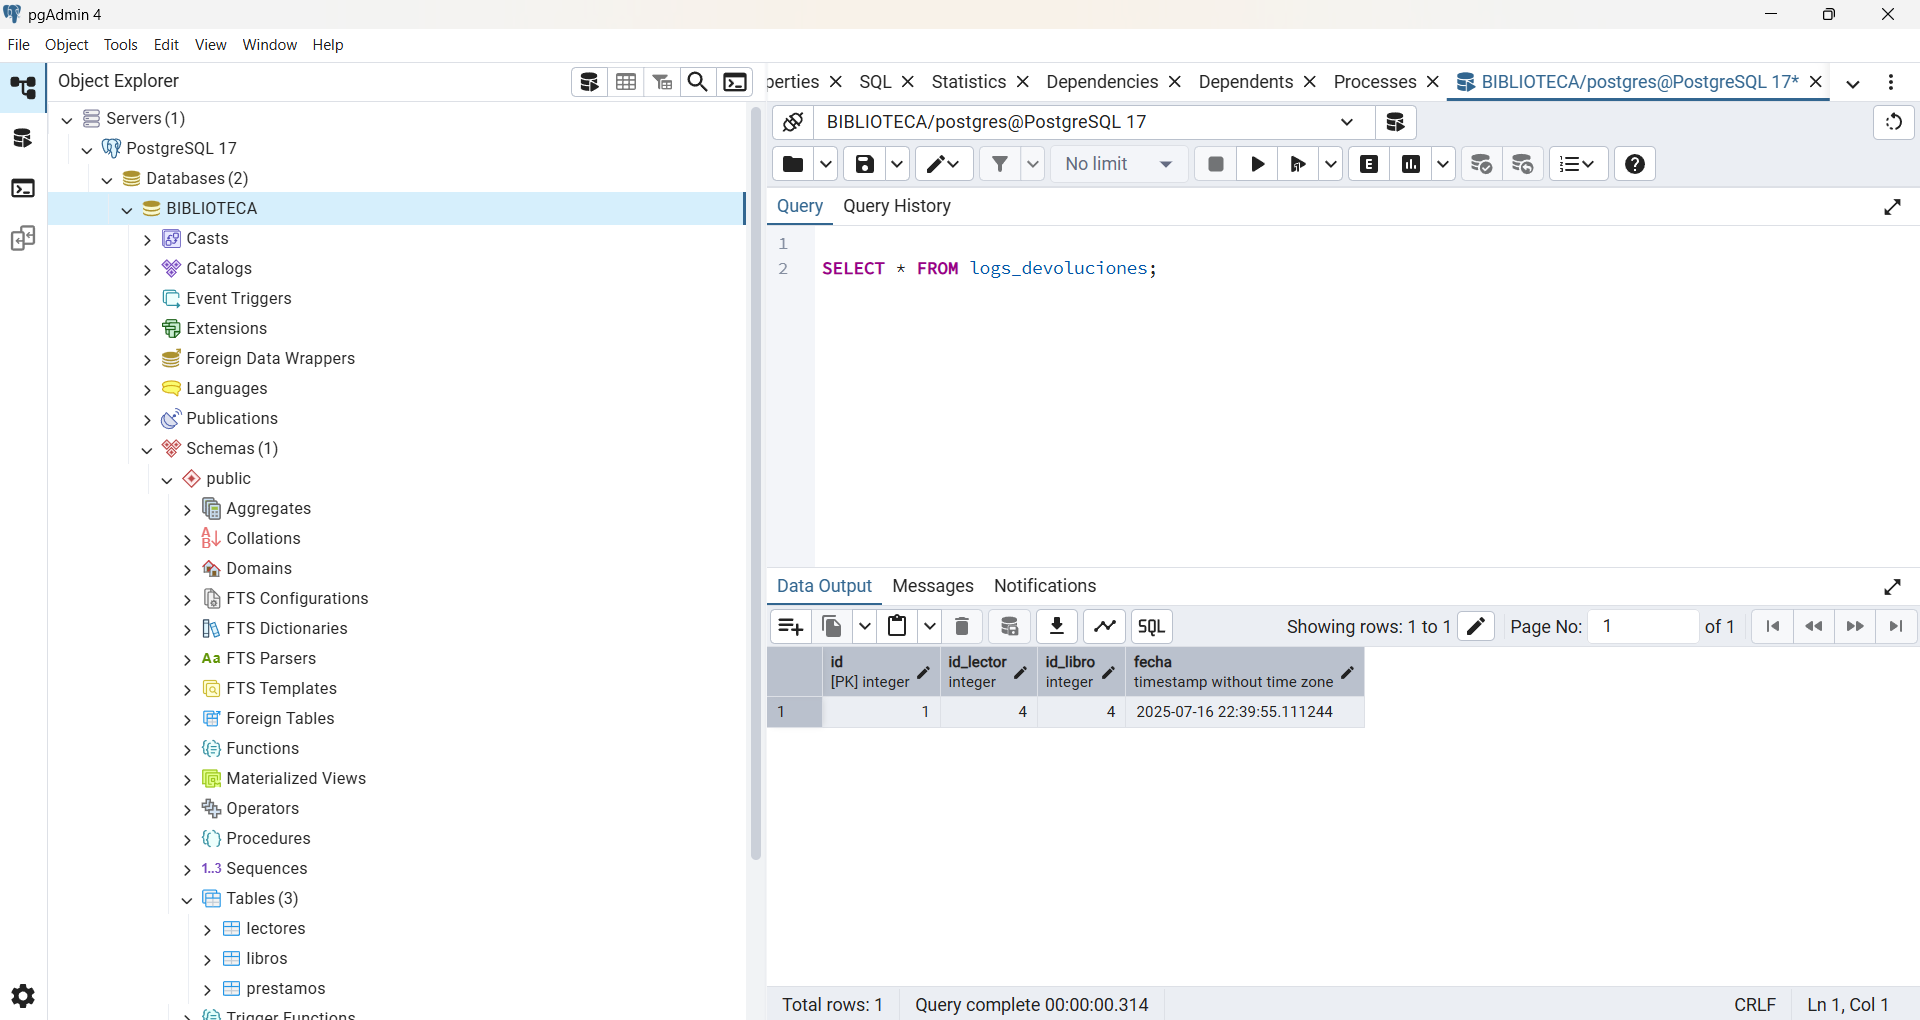
Task: Click the Stop query execution button
Action: coord(1216,164)
